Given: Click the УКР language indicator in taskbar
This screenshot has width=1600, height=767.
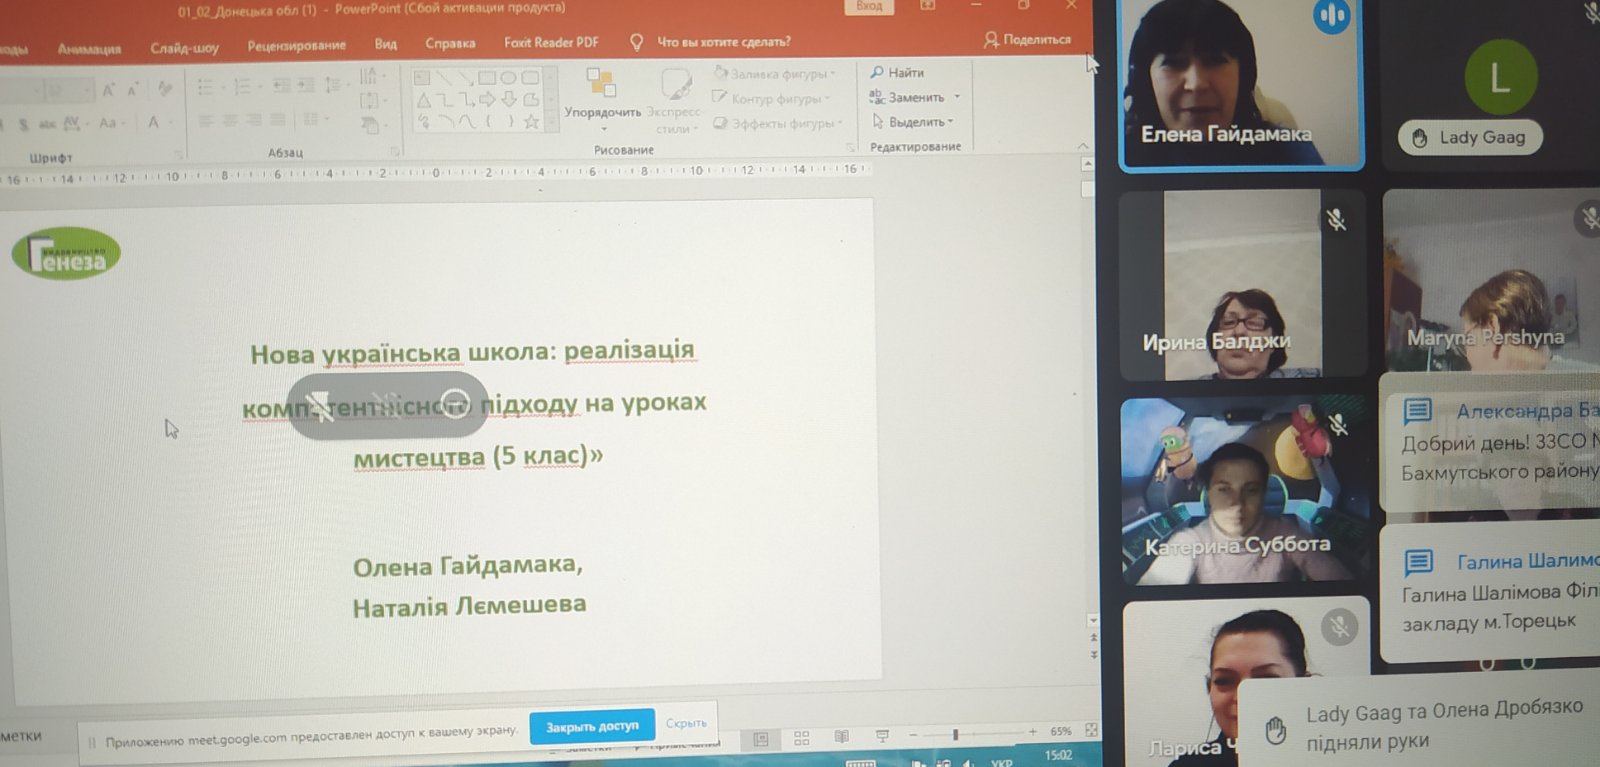Looking at the screenshot, I should click(x=1001, y=762).
